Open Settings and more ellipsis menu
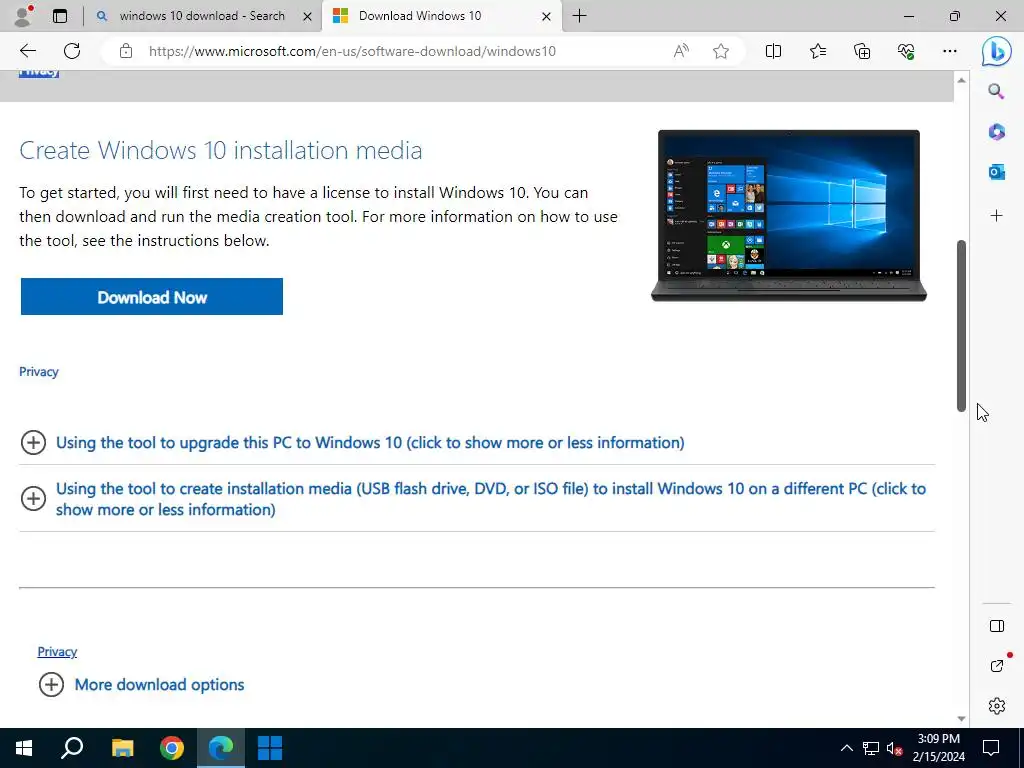Image resolution: width=1024 pixels, height=768 pixels. coord(950,51)
